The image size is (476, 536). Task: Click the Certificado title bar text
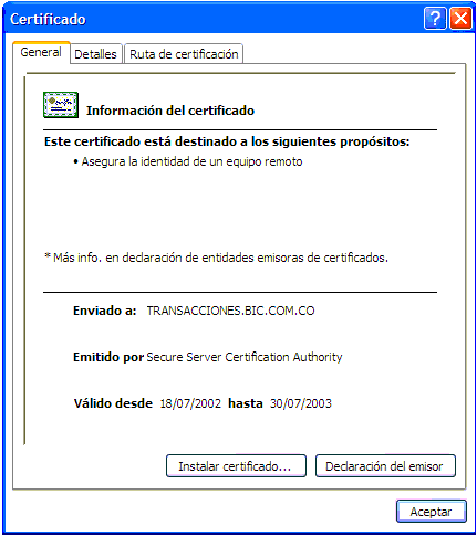[x=48, y=19]
